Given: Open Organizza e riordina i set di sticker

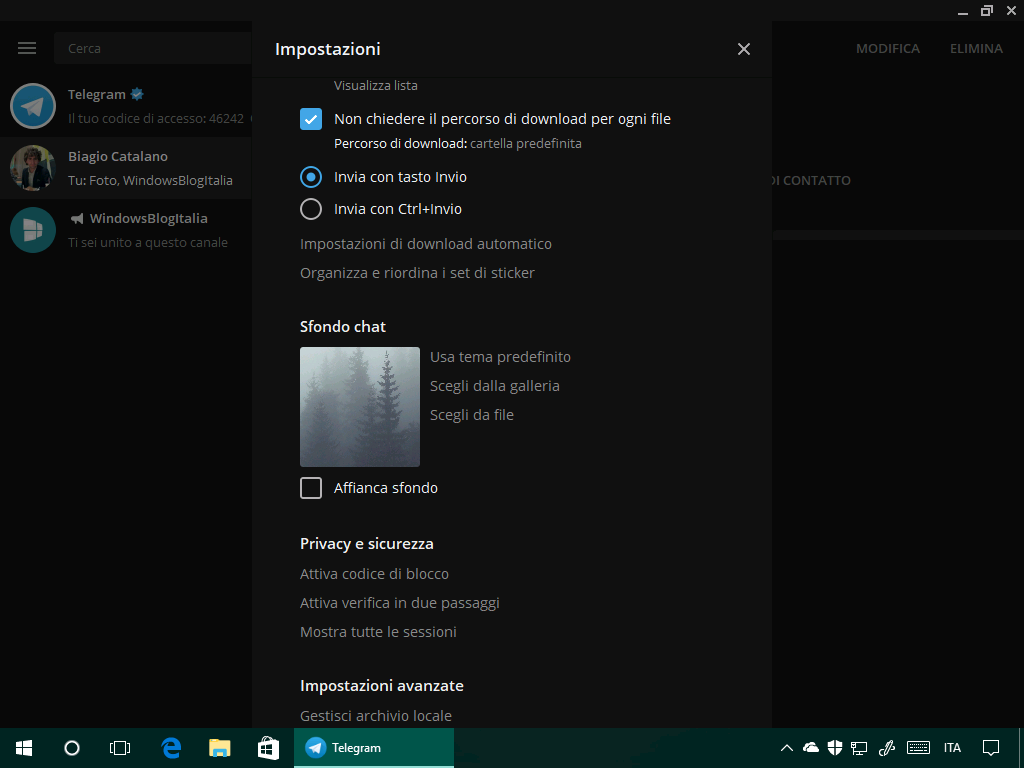Looking at the screenshot, I should [x=417, y=273].
